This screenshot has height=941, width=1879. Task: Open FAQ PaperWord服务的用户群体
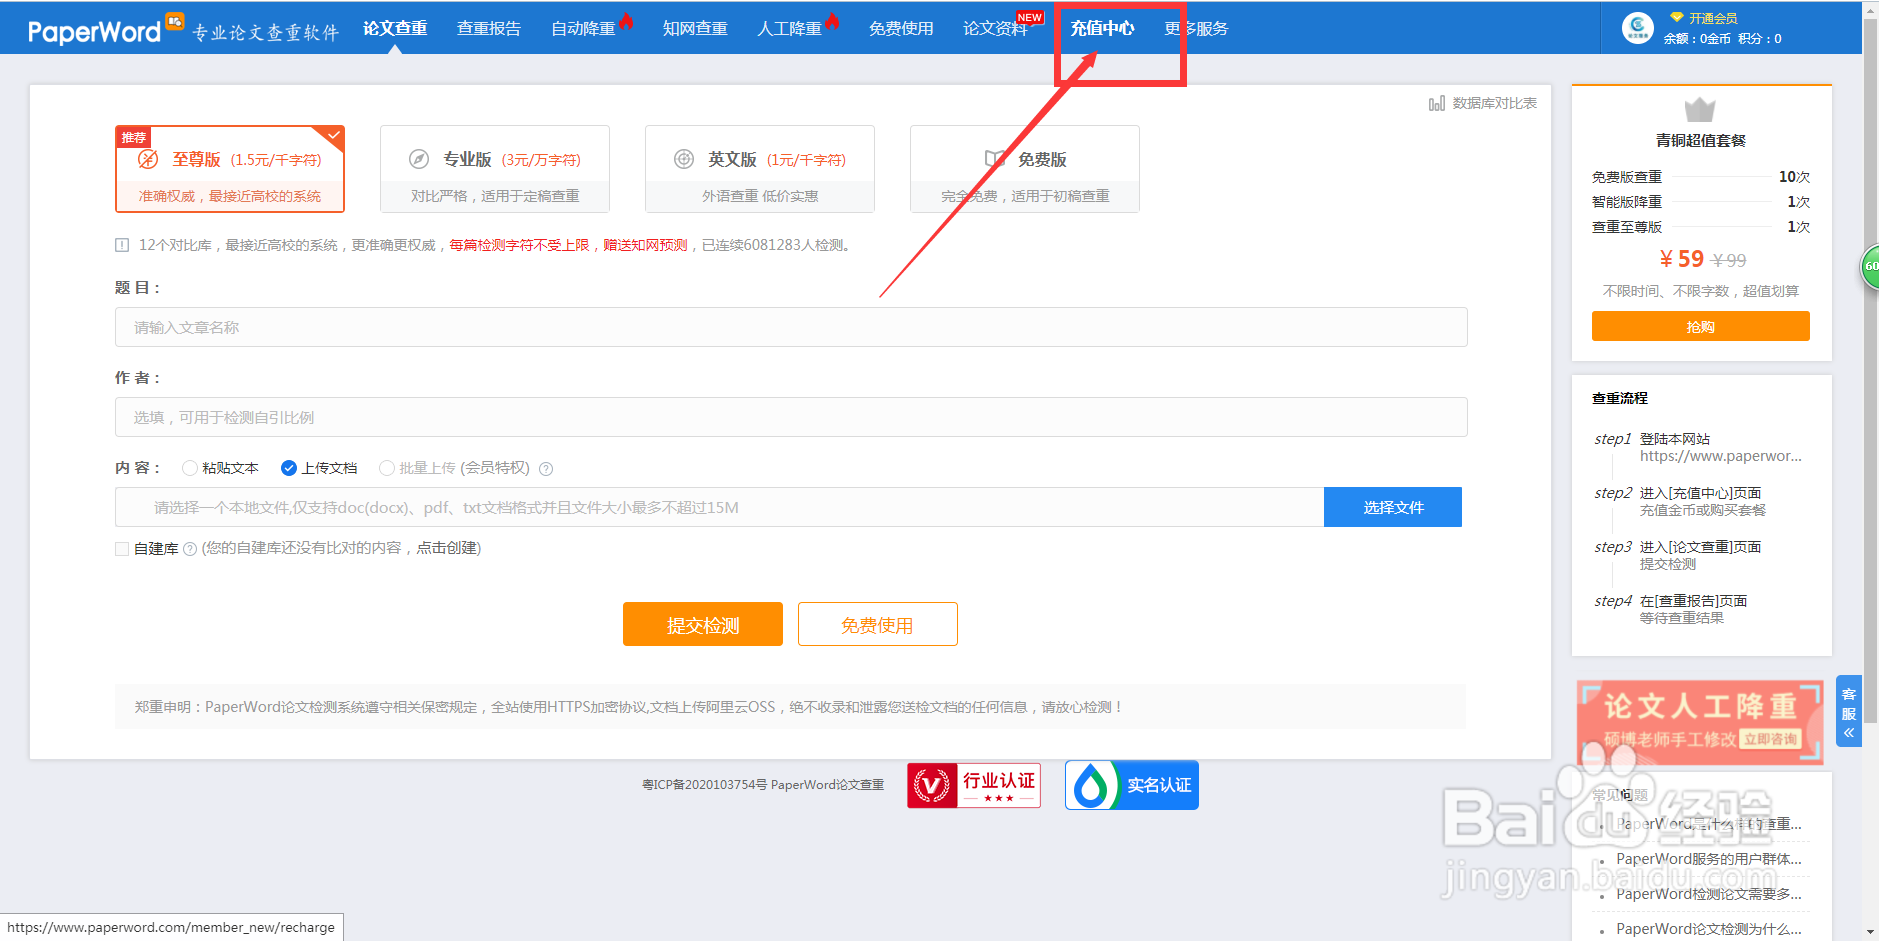(1709, 859)
